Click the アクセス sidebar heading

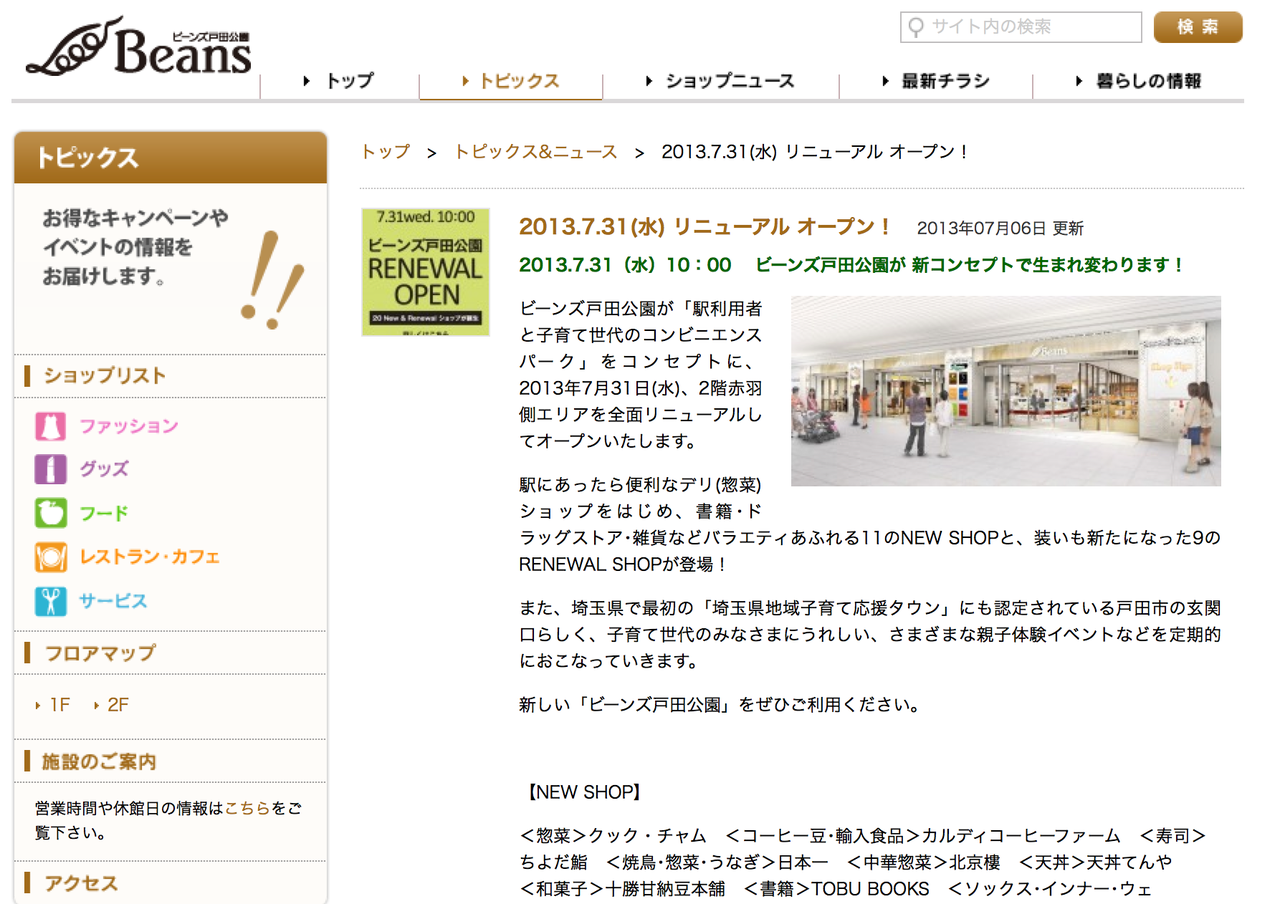point(81,884)
